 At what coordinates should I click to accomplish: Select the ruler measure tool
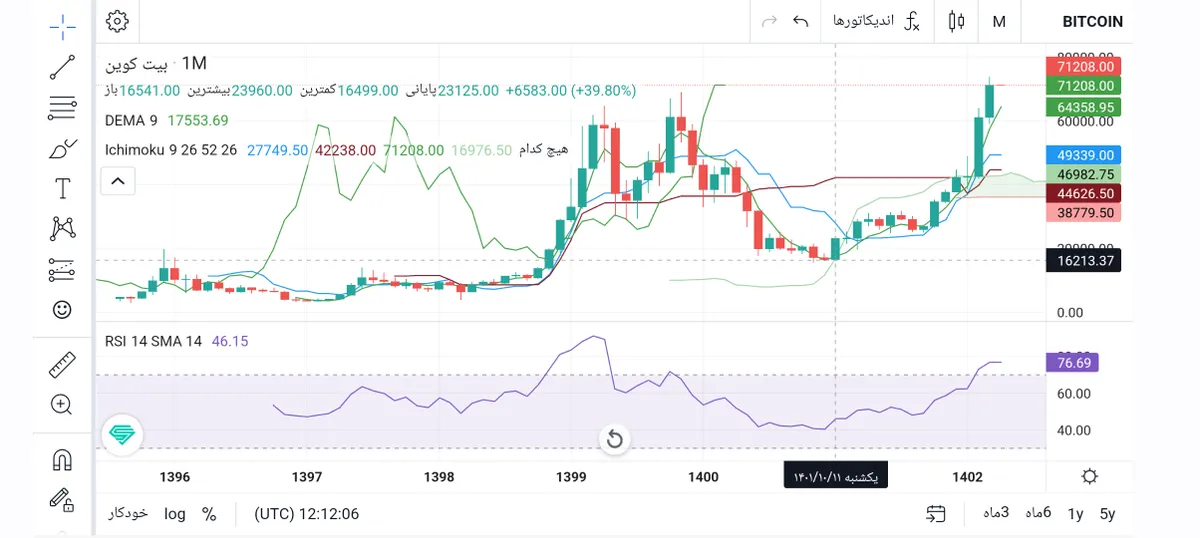point(62,364)
